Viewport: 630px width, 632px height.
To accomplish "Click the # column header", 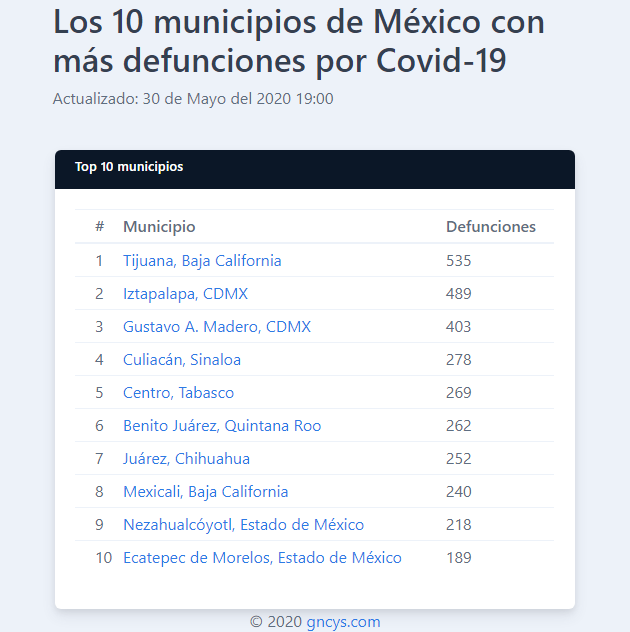I will coord(100,227).
